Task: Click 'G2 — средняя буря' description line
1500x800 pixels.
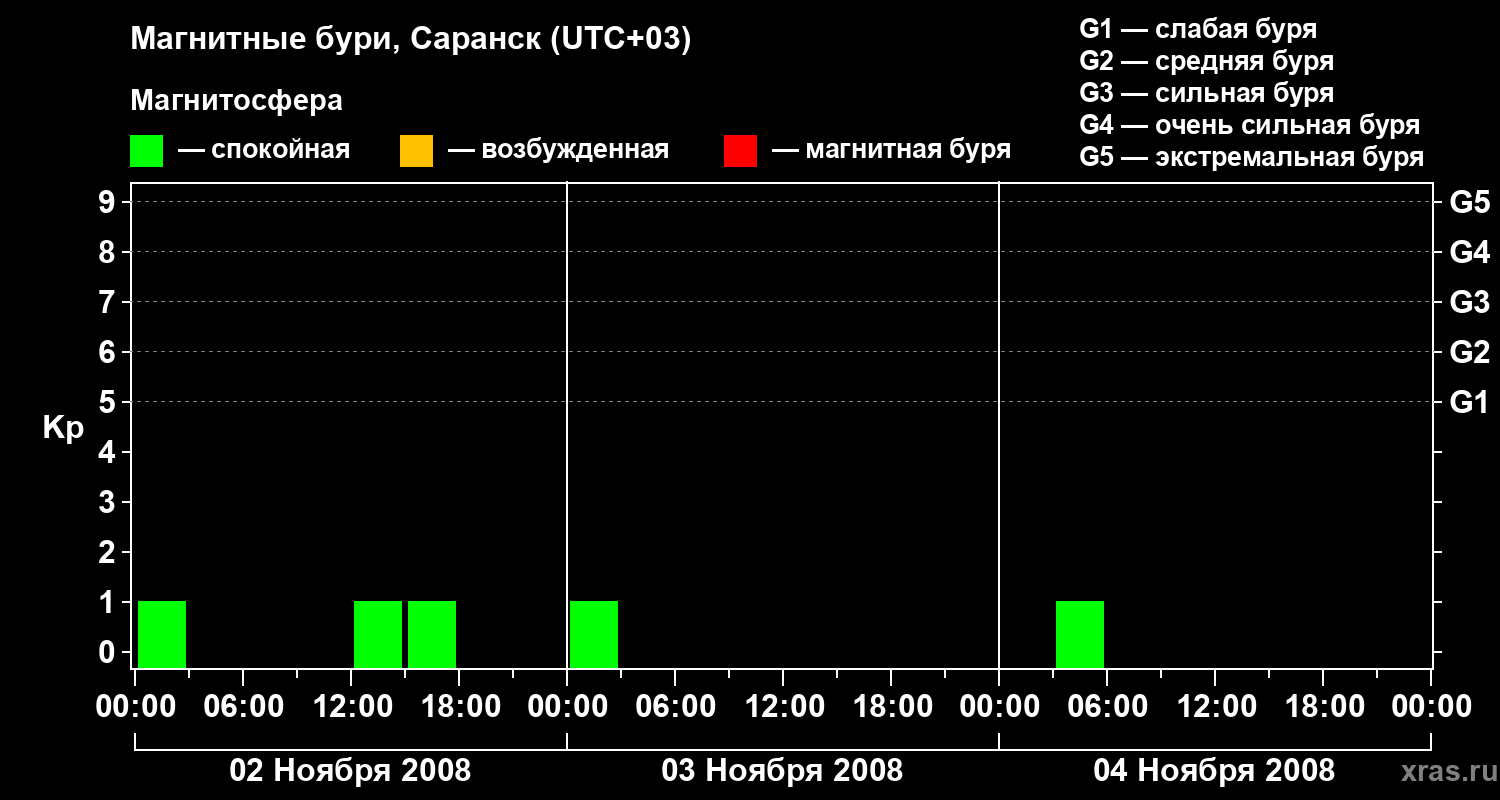Action: pyautogui.click(x=1207, y=61)
